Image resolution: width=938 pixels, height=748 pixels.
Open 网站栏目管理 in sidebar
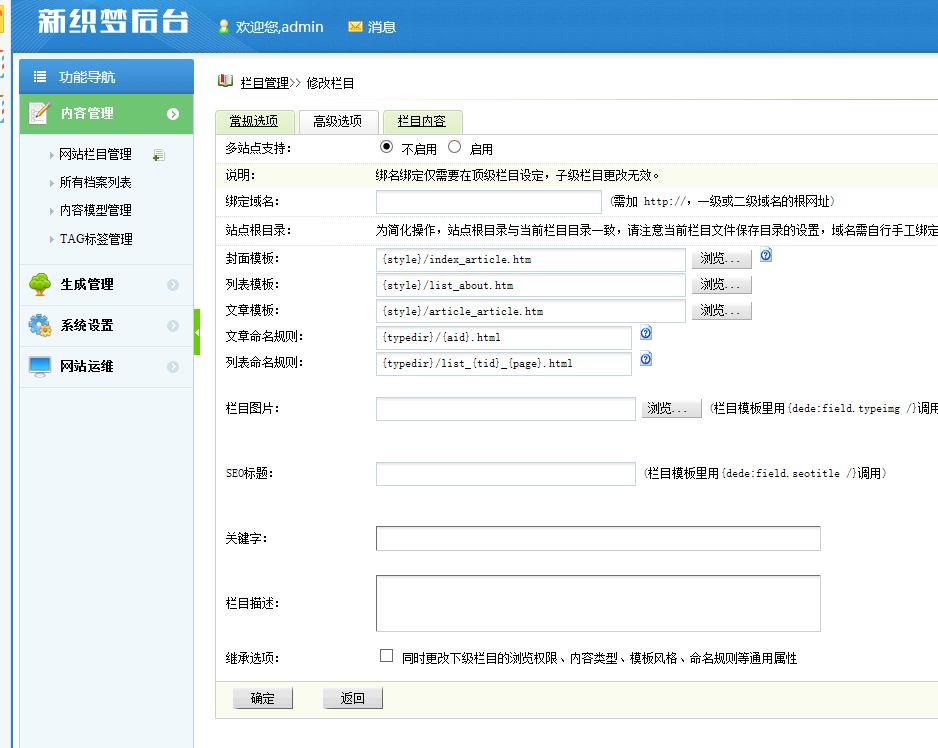(95, 154)
